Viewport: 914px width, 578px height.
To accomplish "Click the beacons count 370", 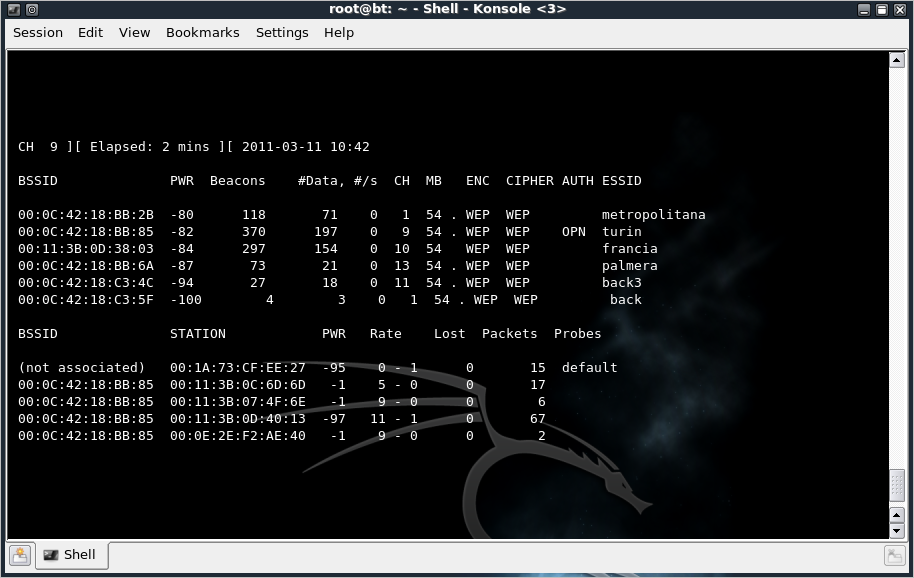I will [x=254, y=232].
